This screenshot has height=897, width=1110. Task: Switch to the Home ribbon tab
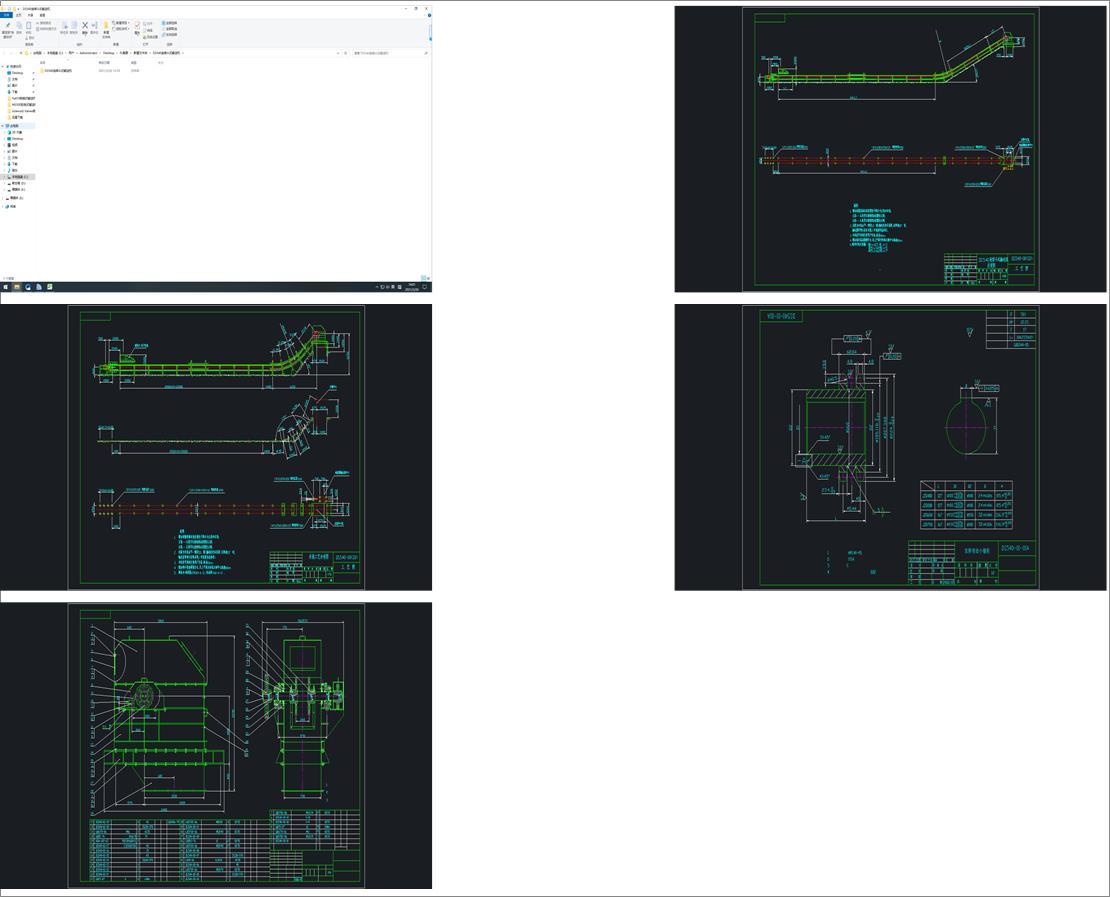click(19, 15)
